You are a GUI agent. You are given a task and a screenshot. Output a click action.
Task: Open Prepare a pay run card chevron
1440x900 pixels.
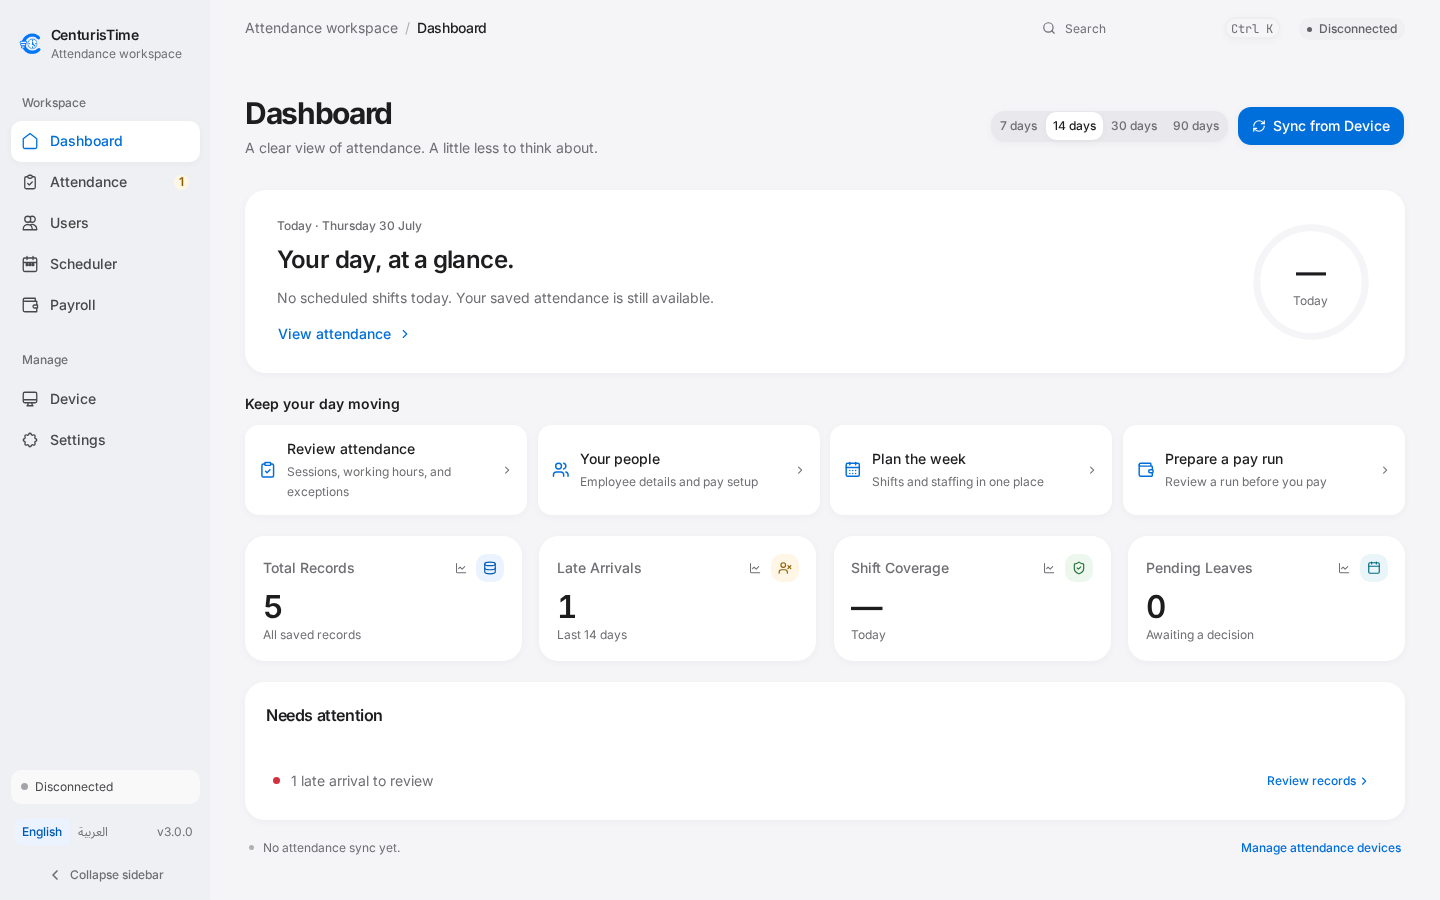coord(1385,470)
